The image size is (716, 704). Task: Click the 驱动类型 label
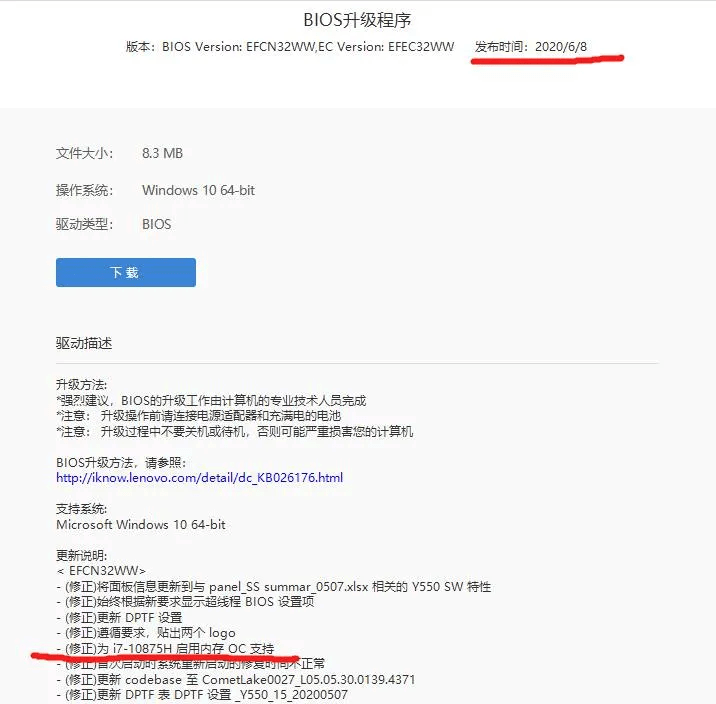pos(84,224)
